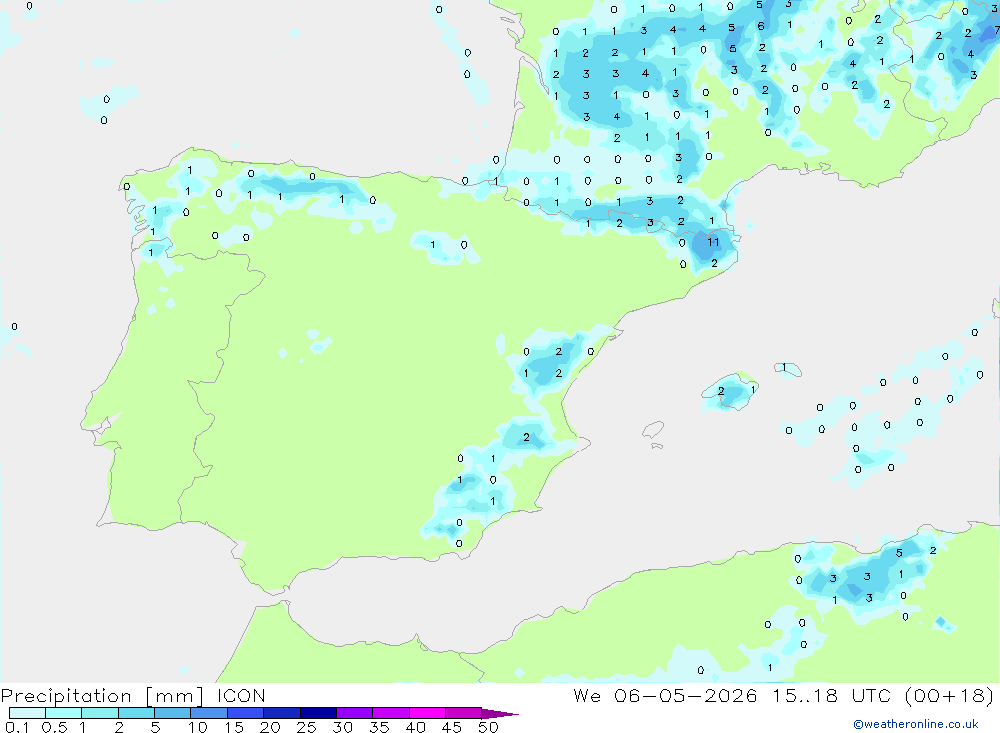The image size is (1000, 733).
Task: Select legend swatch between 20 and 25
Action: pyautogui.click(x=281, y=713)
